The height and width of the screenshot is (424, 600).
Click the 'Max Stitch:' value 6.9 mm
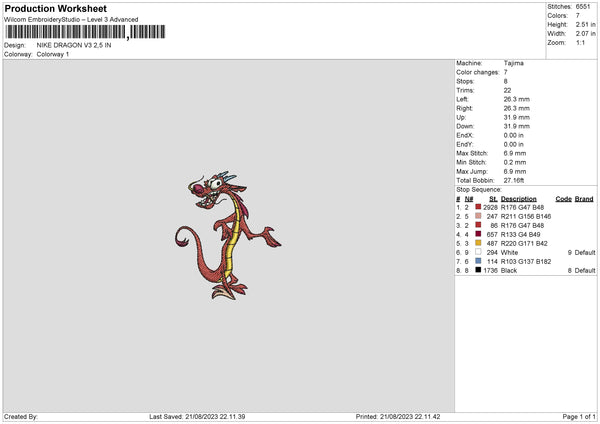click(515, 153)
